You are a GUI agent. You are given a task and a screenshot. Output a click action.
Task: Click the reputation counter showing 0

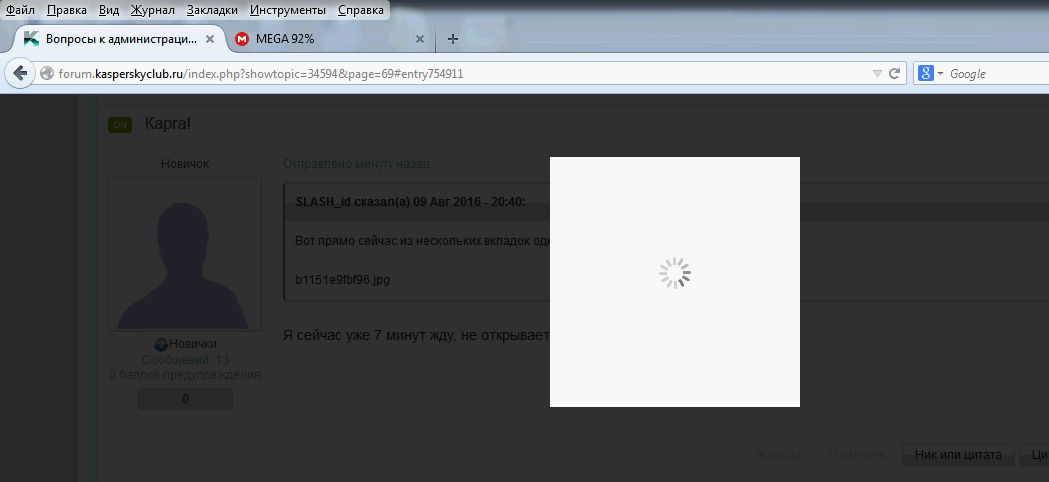tap(185, 399)
